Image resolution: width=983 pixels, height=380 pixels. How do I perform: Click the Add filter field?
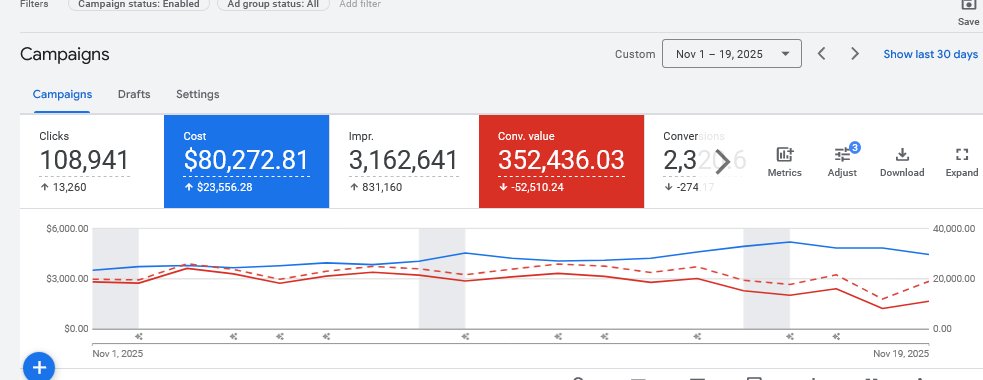click(x=360, y=4)
